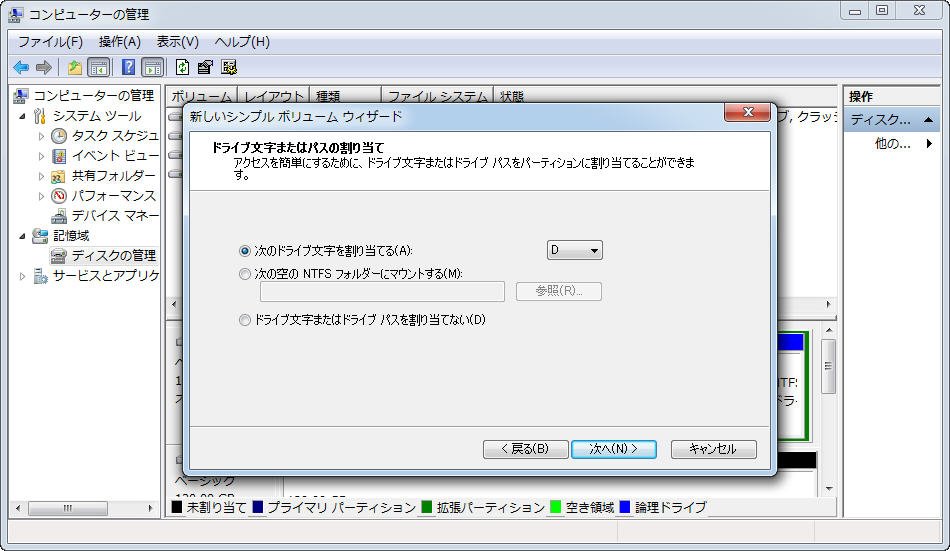Open the Help toolbar icon
The height and width of the screenshot is (551, 950).
[128, 67]
